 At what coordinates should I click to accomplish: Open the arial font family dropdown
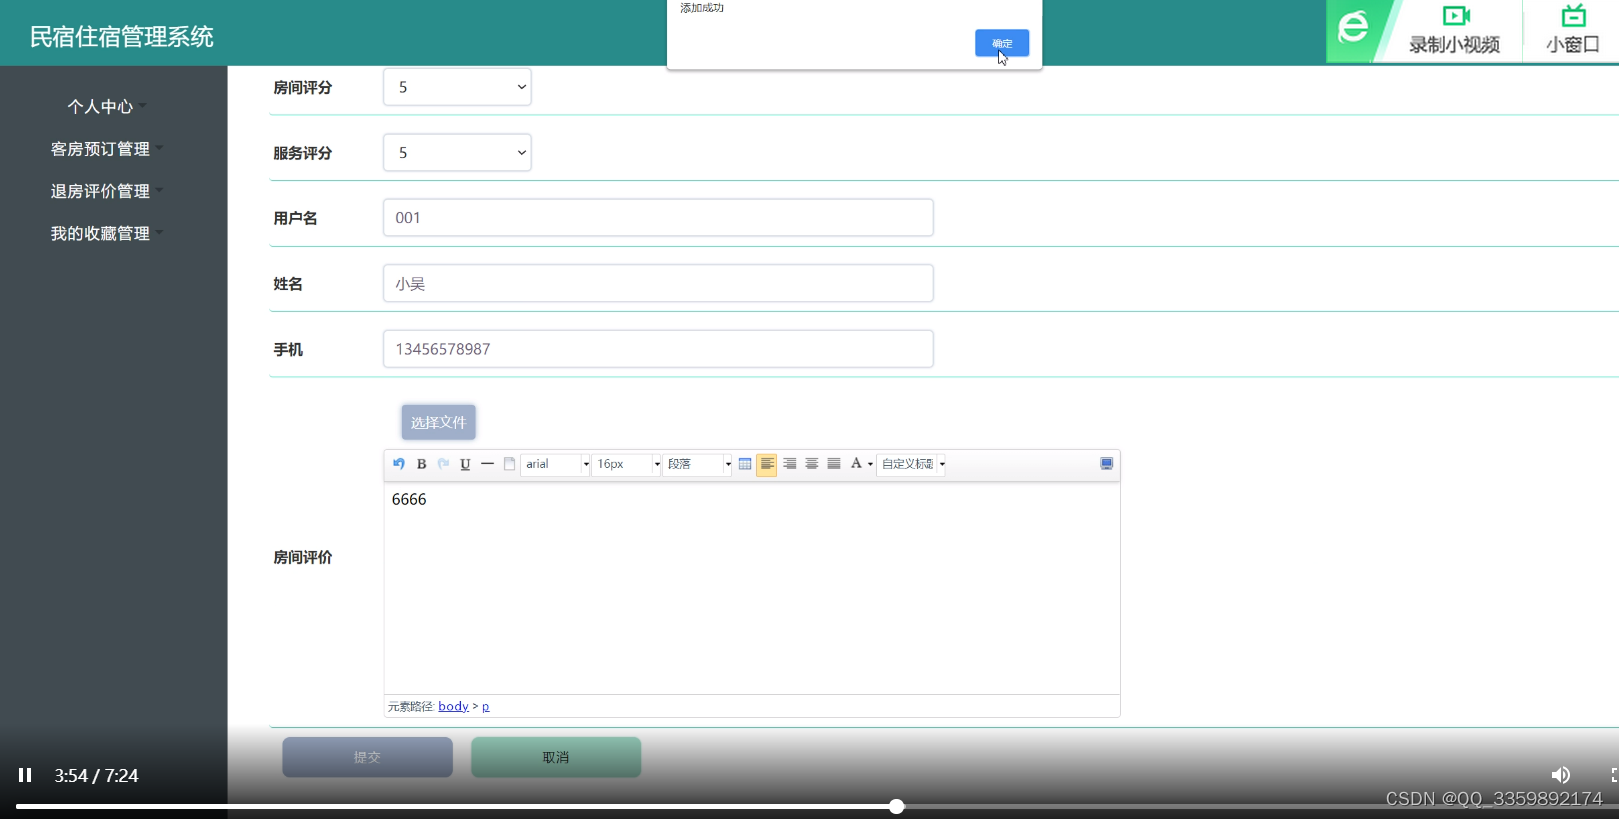tap(555, 464)
